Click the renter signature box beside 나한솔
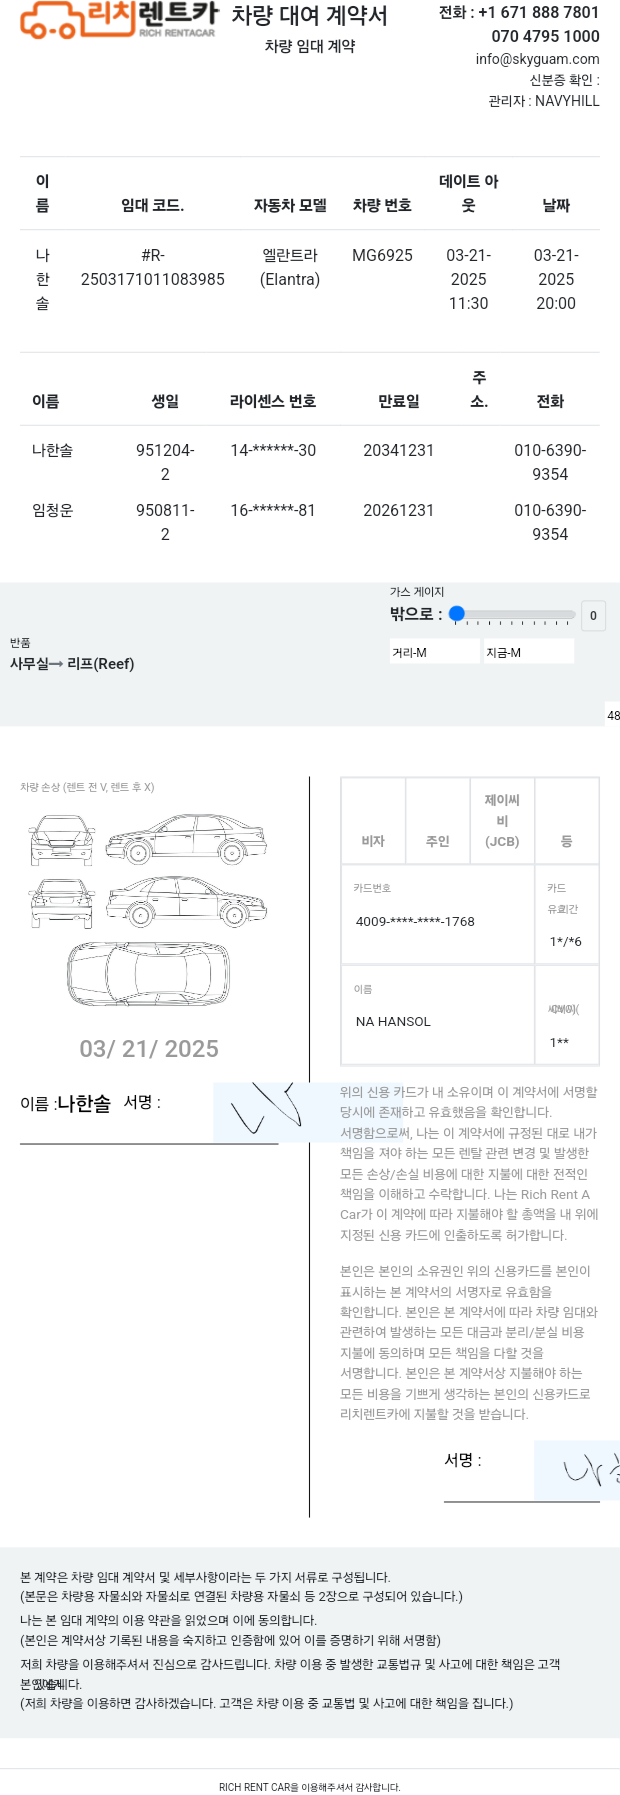 click(x=262, y=1113)
